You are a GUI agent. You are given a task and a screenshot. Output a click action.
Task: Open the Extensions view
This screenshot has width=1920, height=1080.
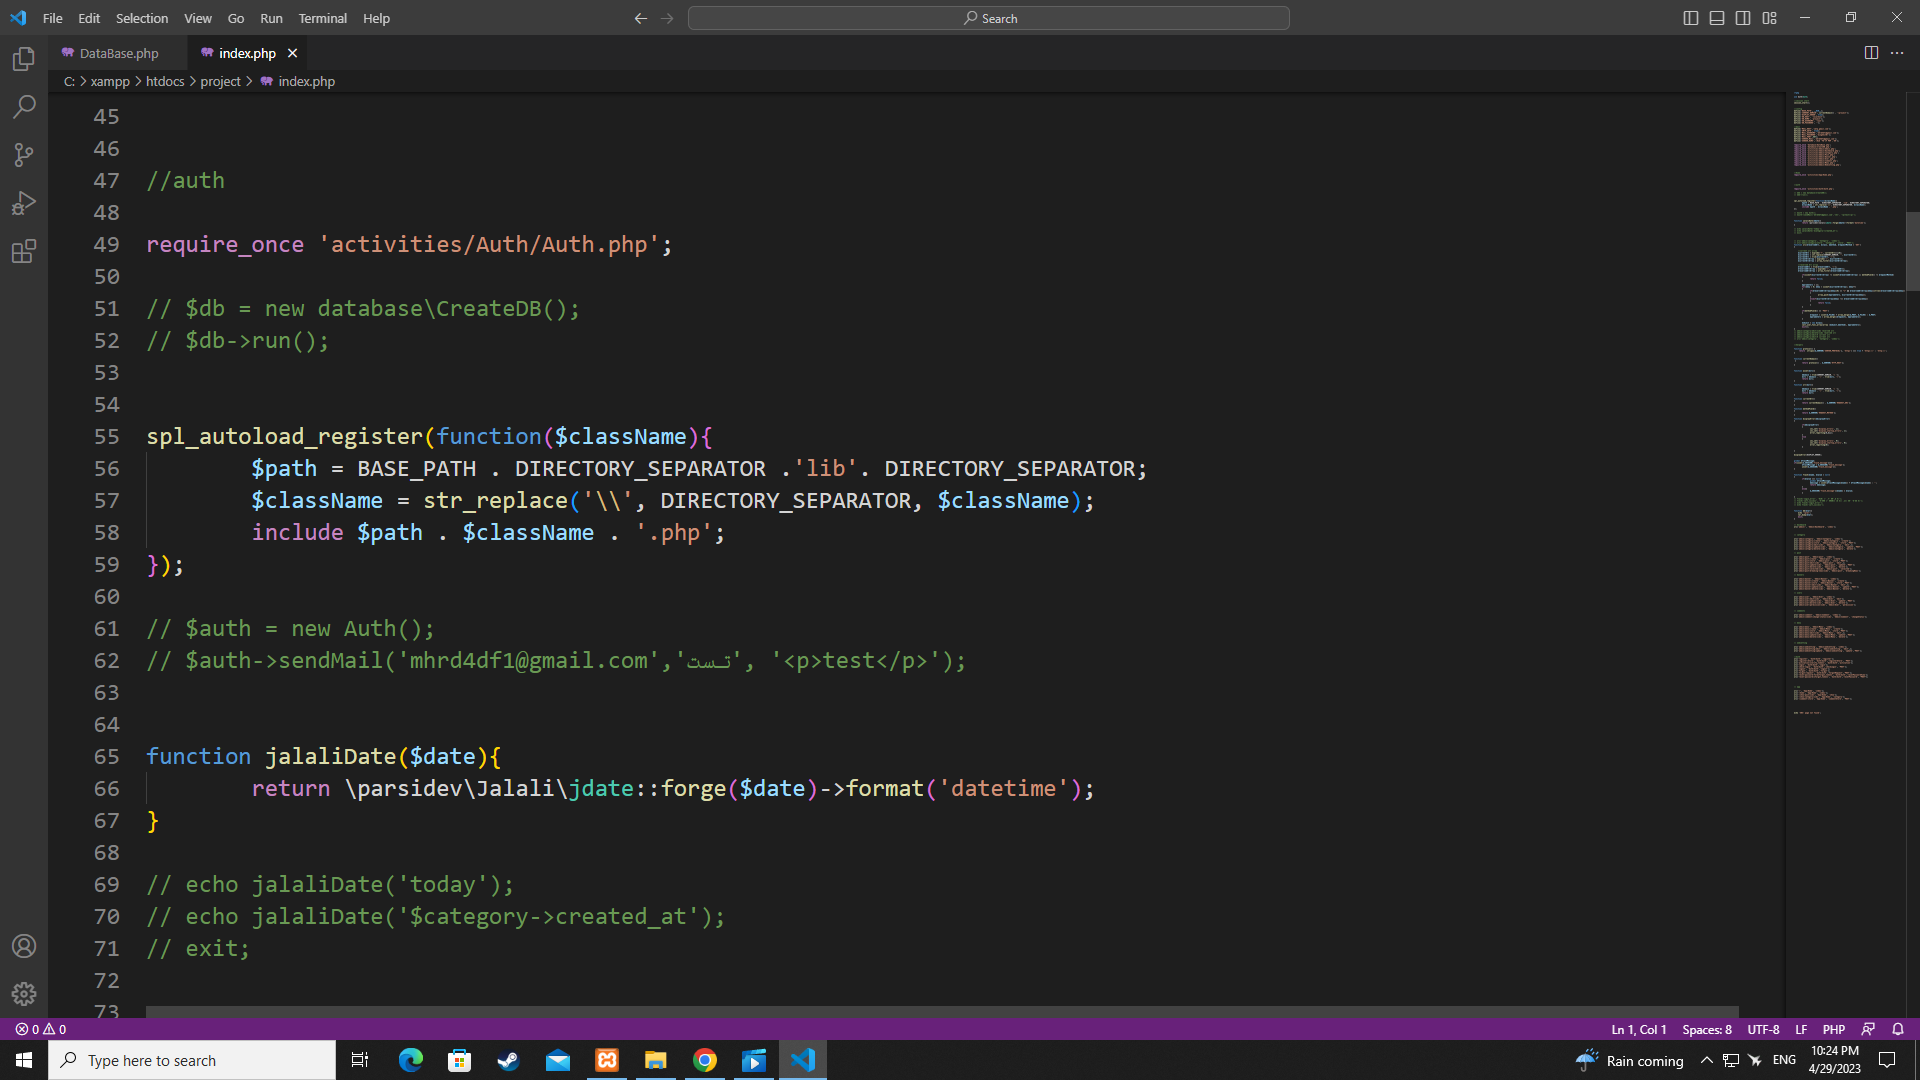[24, 251]
